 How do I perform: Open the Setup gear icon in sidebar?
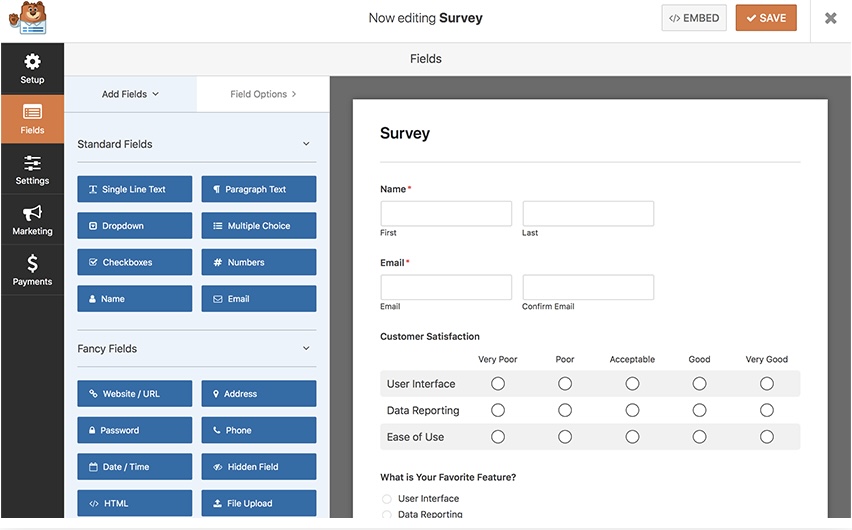click(32, 62)
